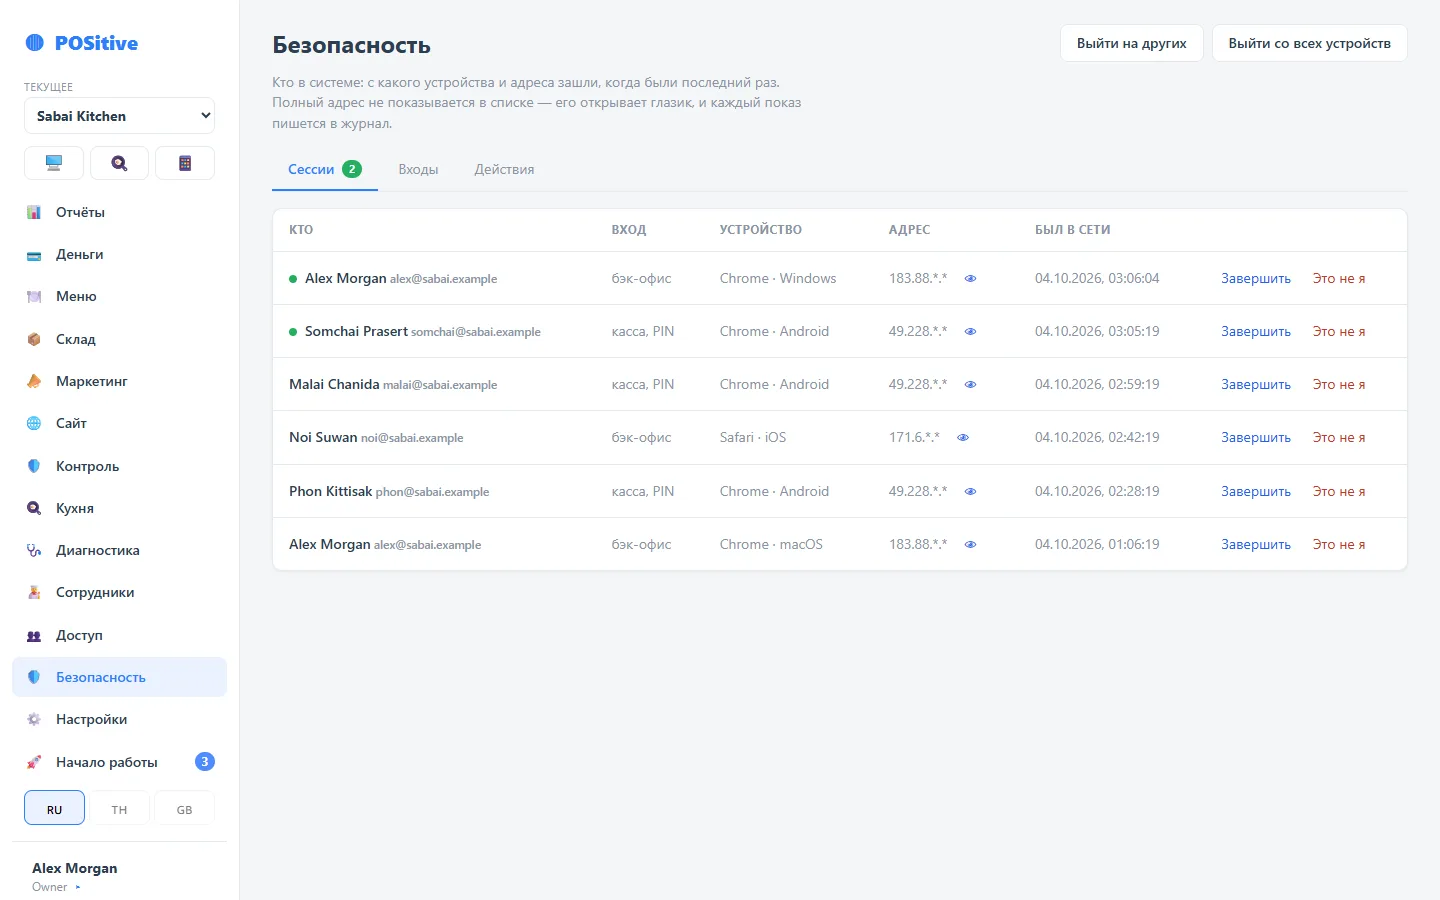Viewport: 1440px width, 900px height.
Task: Click the Сессии count badge 2
Action: click(x=352, y=169)
